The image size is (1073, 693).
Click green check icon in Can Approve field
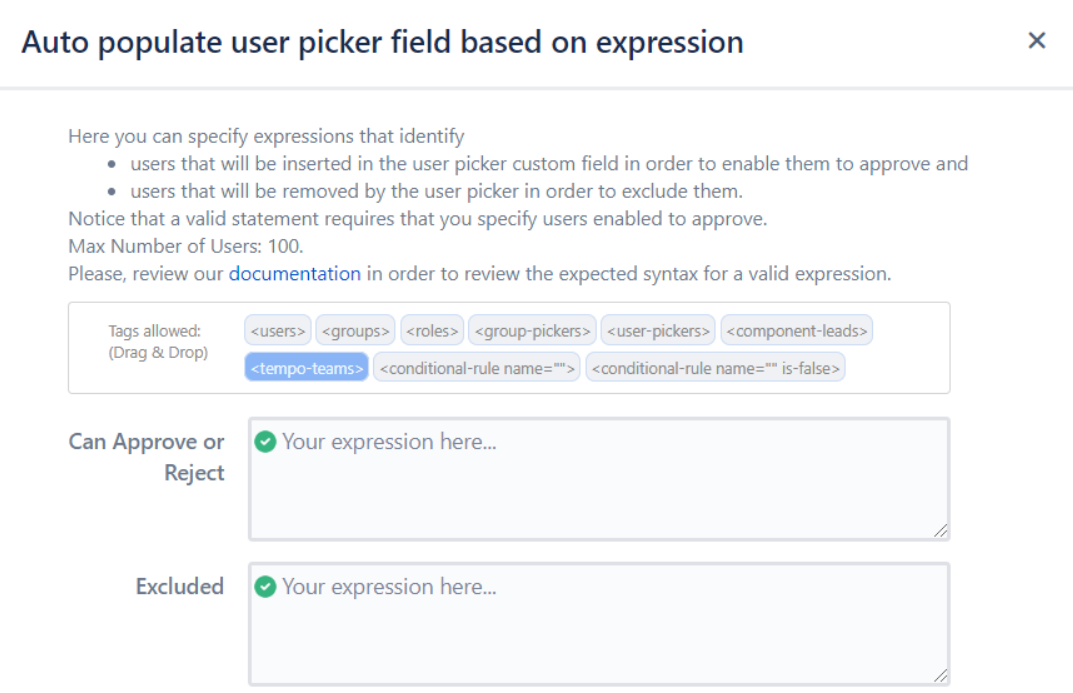[x=265, y=442]
